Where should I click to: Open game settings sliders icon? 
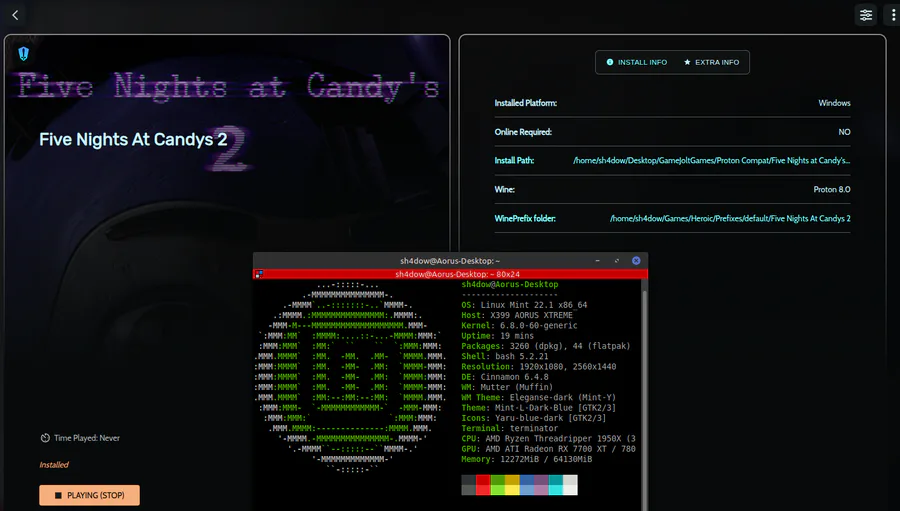pyautogui.click(x=866, y=16)
